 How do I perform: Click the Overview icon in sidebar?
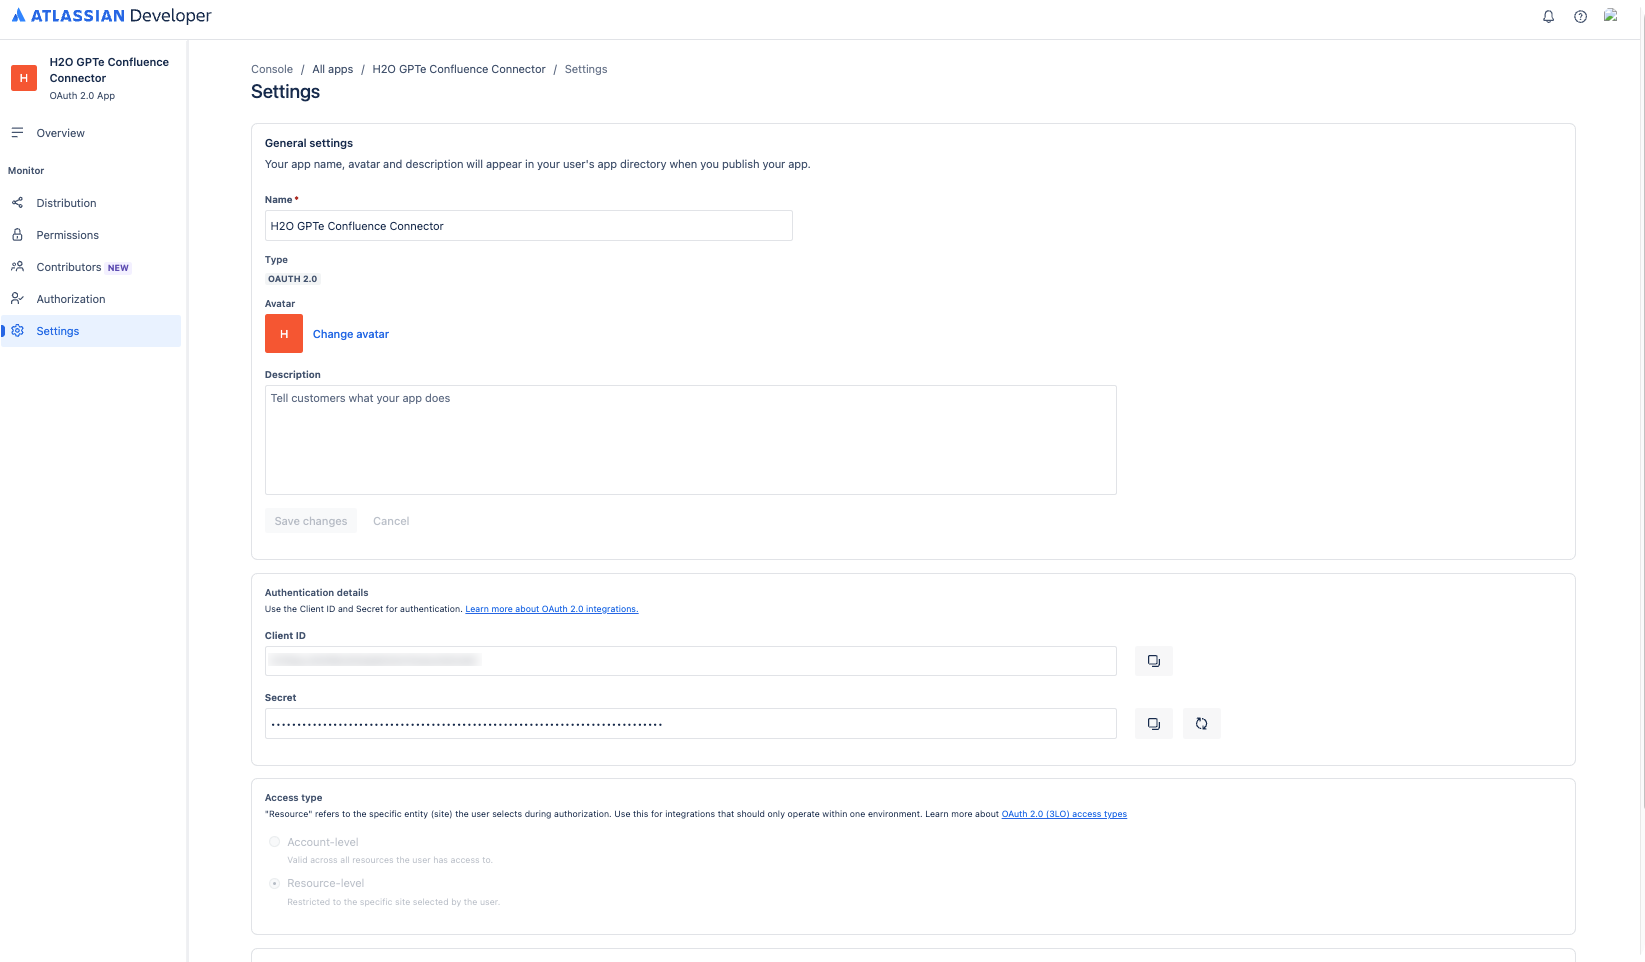point(17,133)
